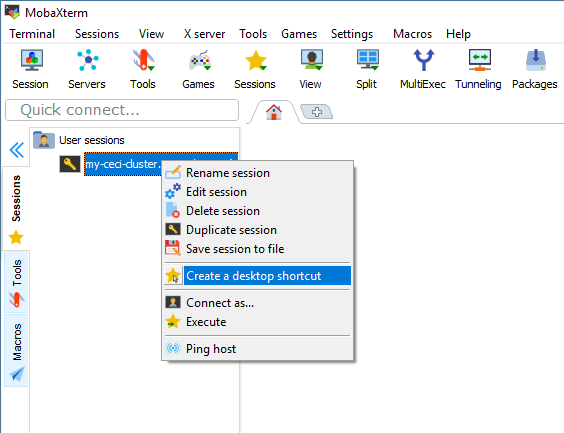
Task: Click the Connect as user icon
Action: pos(173,302)
